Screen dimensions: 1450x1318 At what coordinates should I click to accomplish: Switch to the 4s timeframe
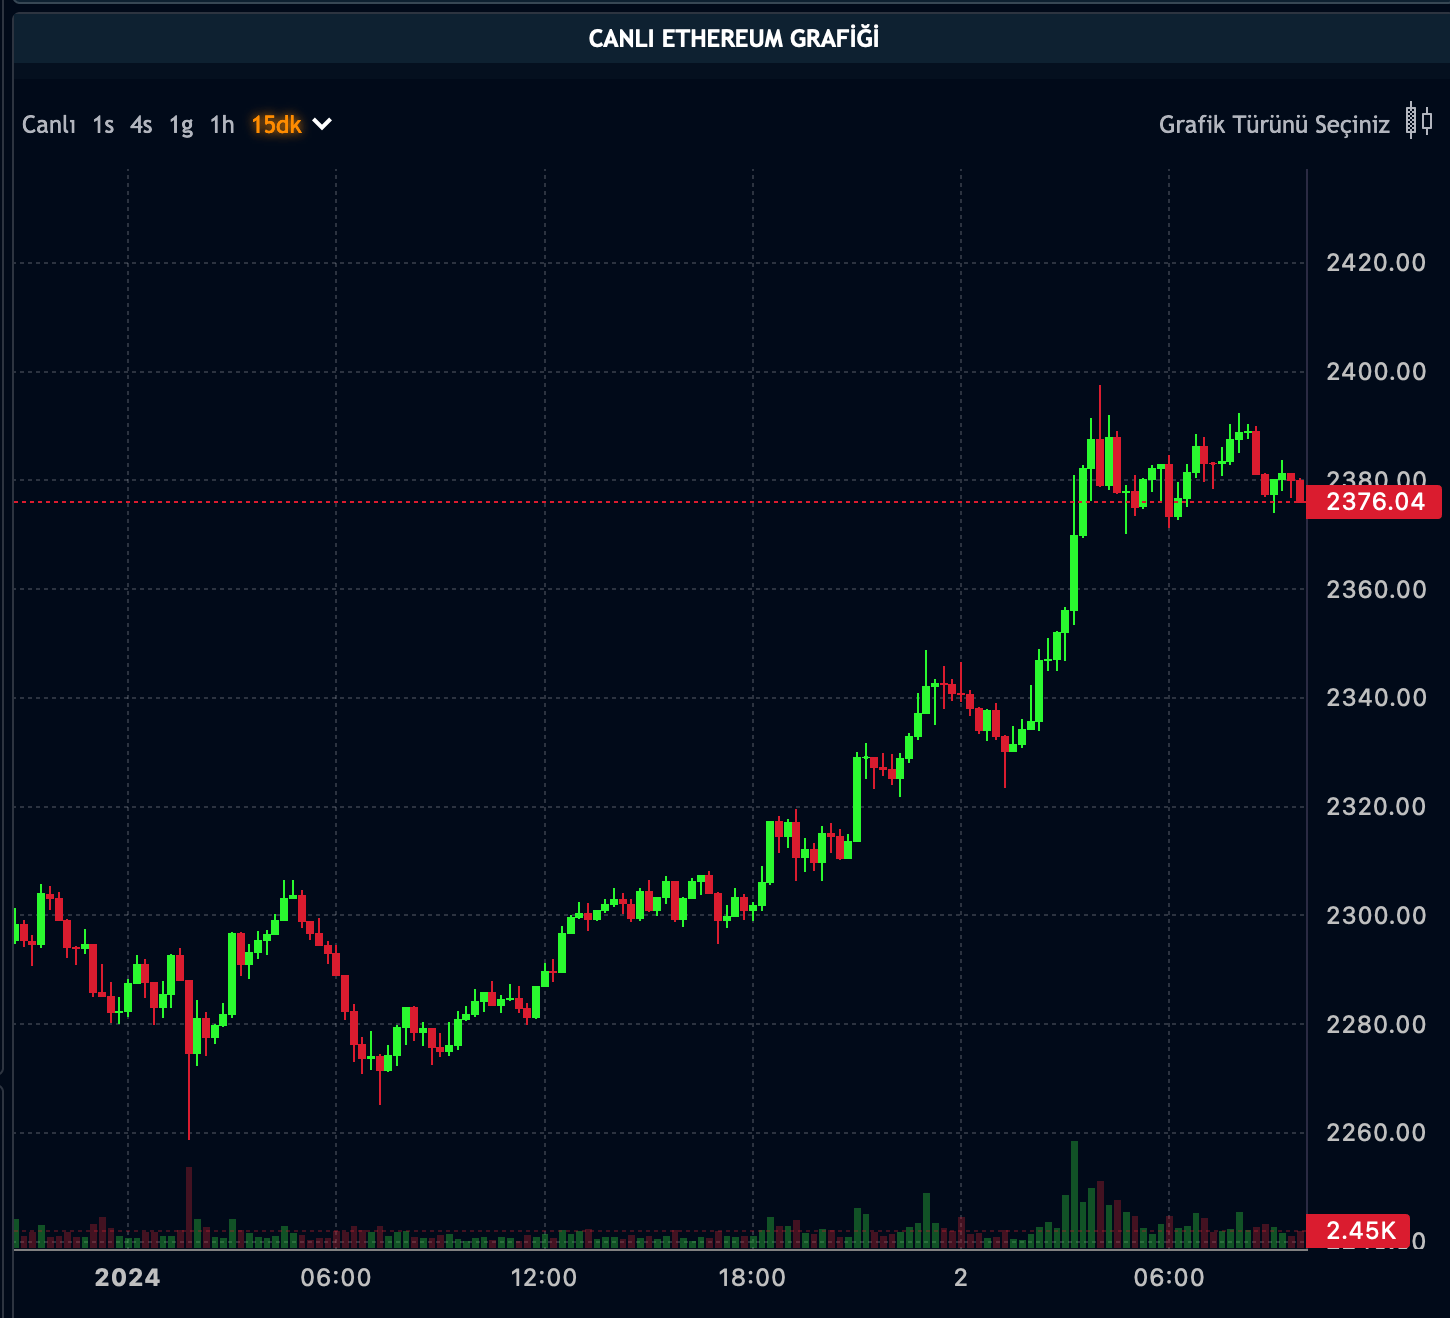[141, 125]
